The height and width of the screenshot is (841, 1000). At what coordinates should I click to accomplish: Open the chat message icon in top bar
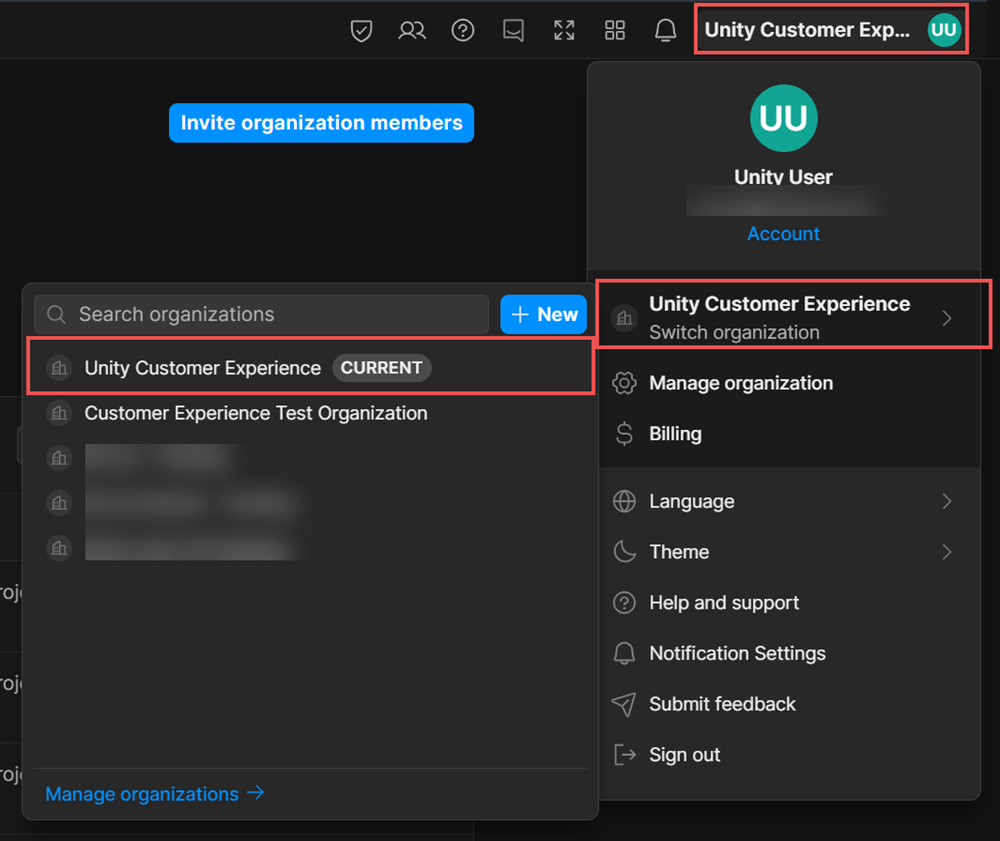click(513, 30)
